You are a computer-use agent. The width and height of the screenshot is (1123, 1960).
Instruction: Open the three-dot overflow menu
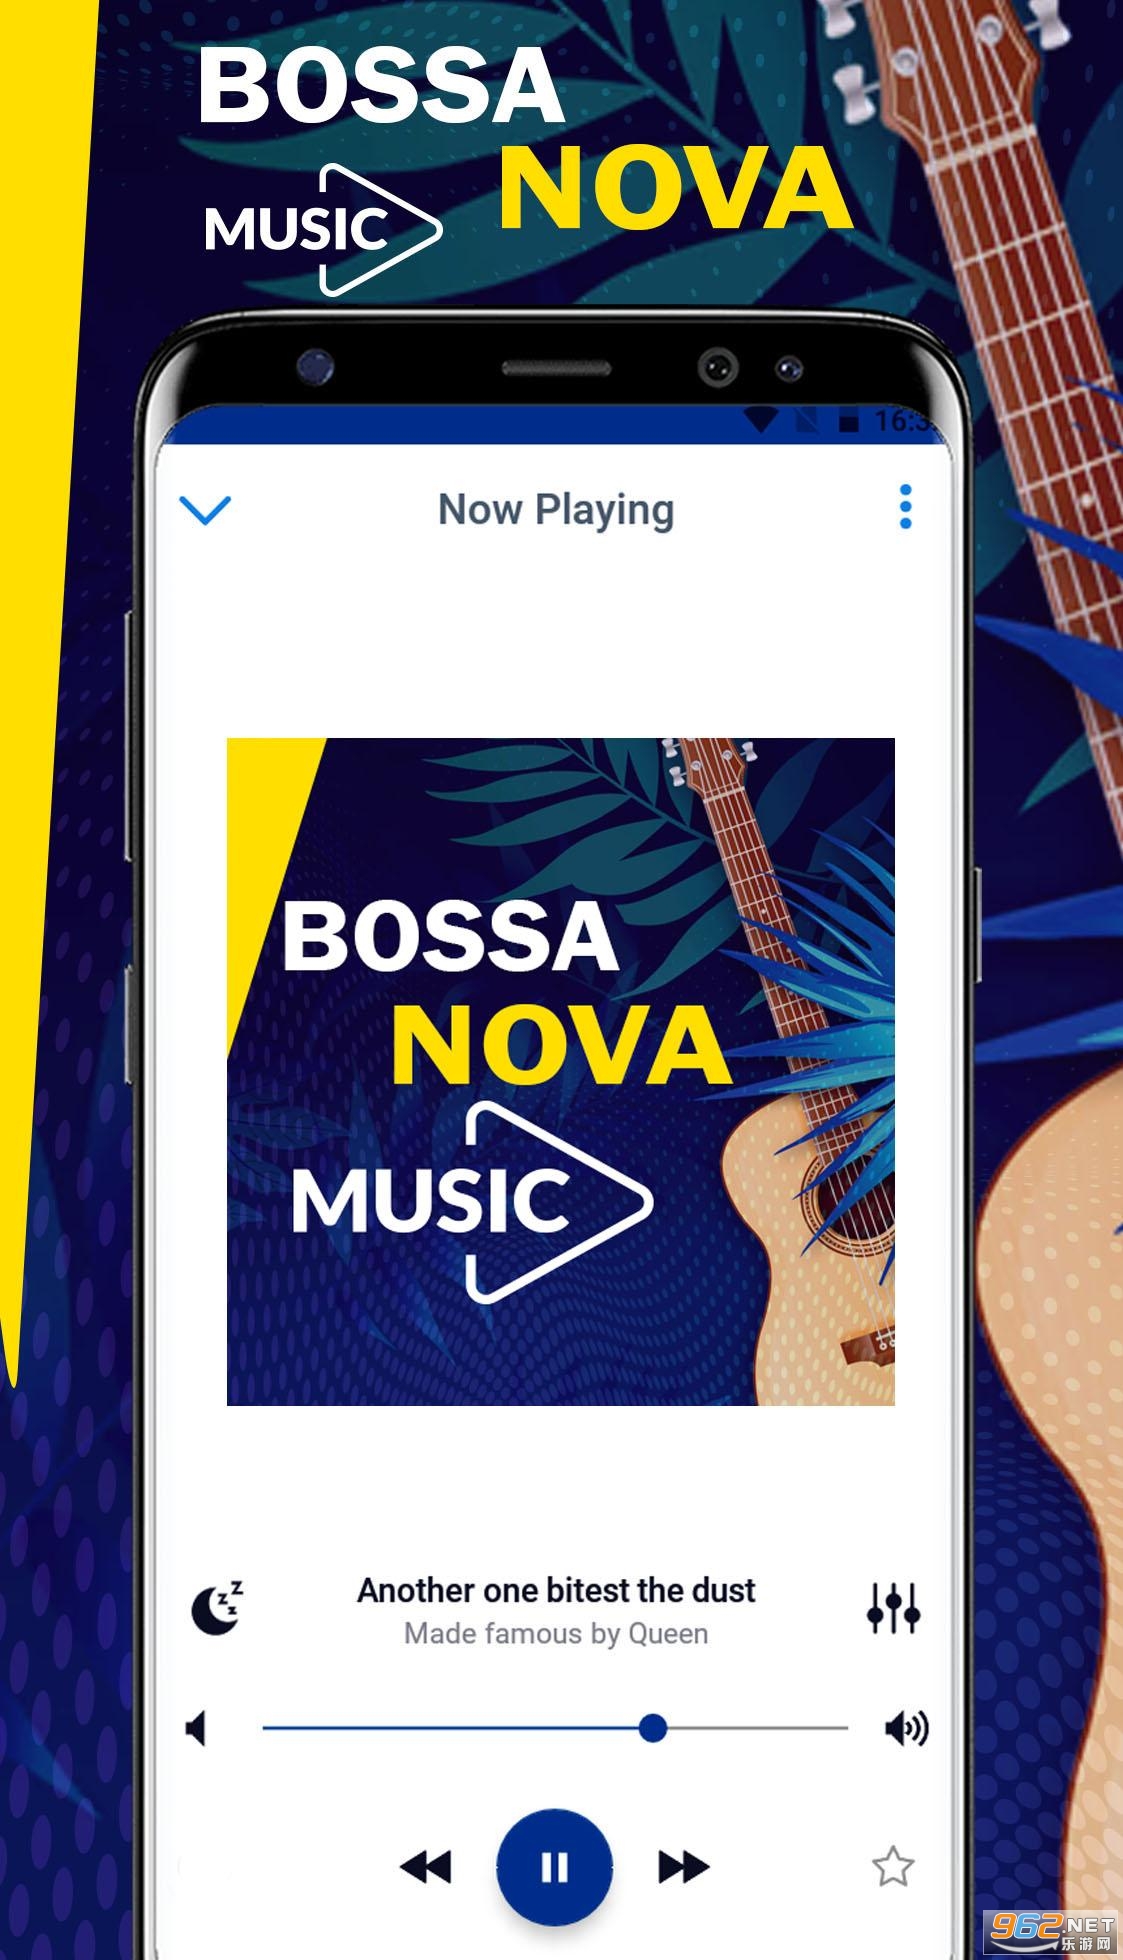point(906,507)
